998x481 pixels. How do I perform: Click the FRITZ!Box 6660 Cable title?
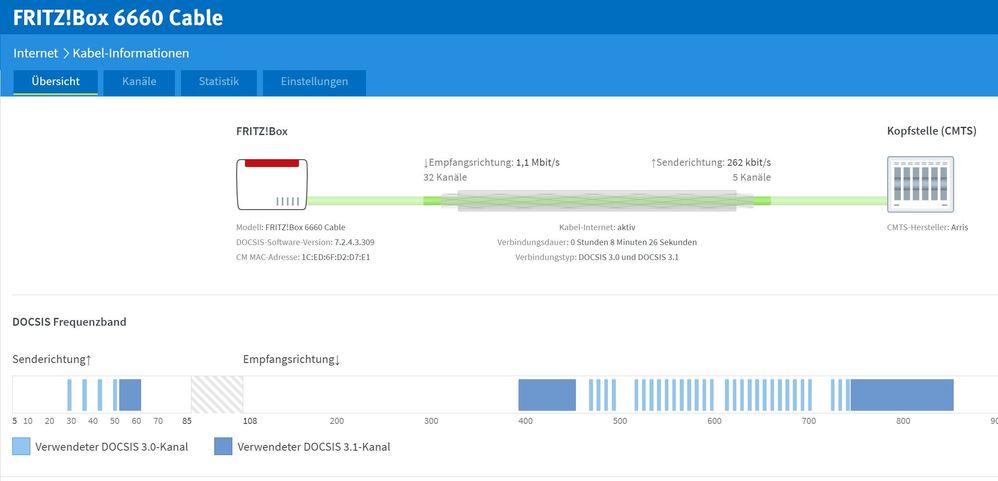click(118, 17)
